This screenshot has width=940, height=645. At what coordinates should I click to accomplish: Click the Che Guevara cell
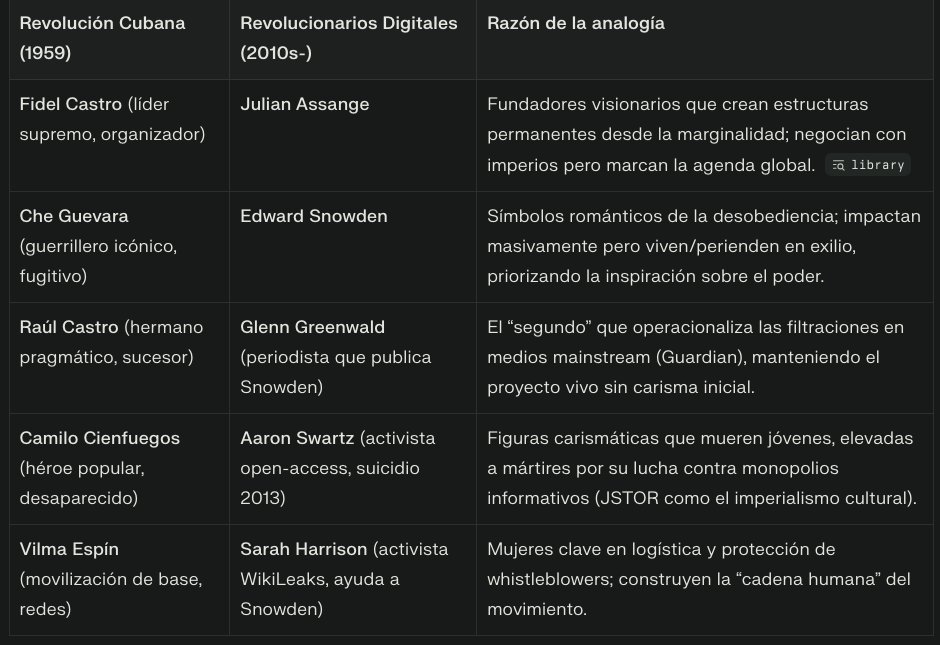pyautogui.click(x=119, y=247)
